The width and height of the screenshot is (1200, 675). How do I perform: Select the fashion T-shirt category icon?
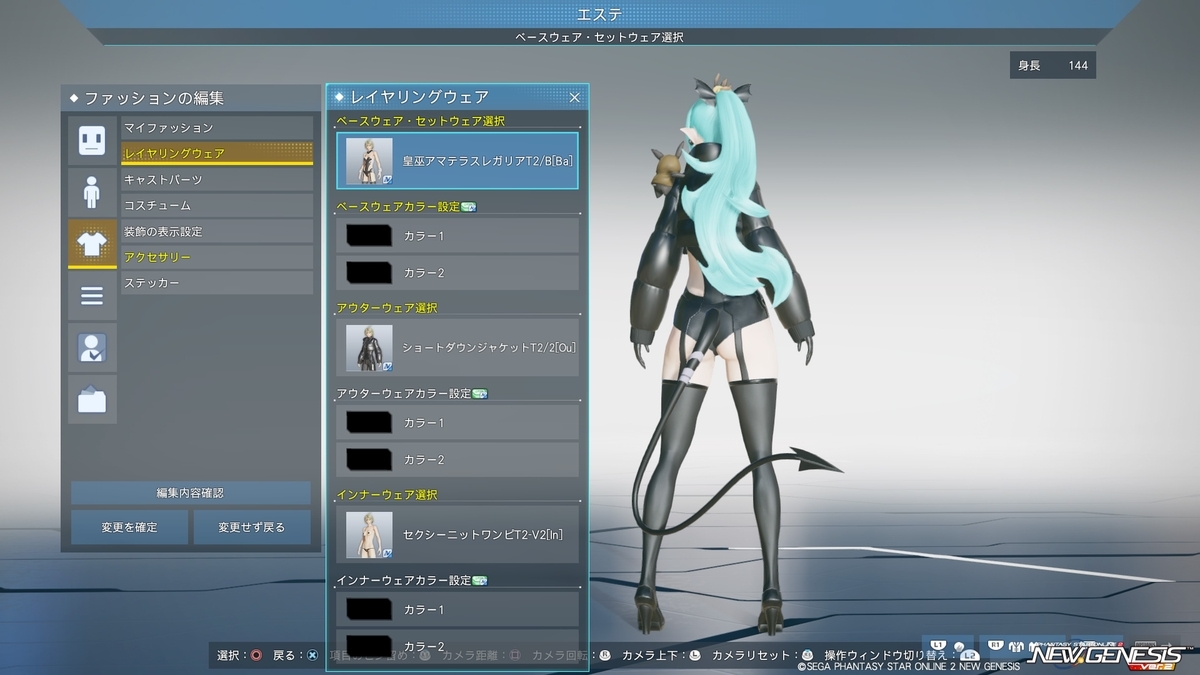(x=92, y=244)
